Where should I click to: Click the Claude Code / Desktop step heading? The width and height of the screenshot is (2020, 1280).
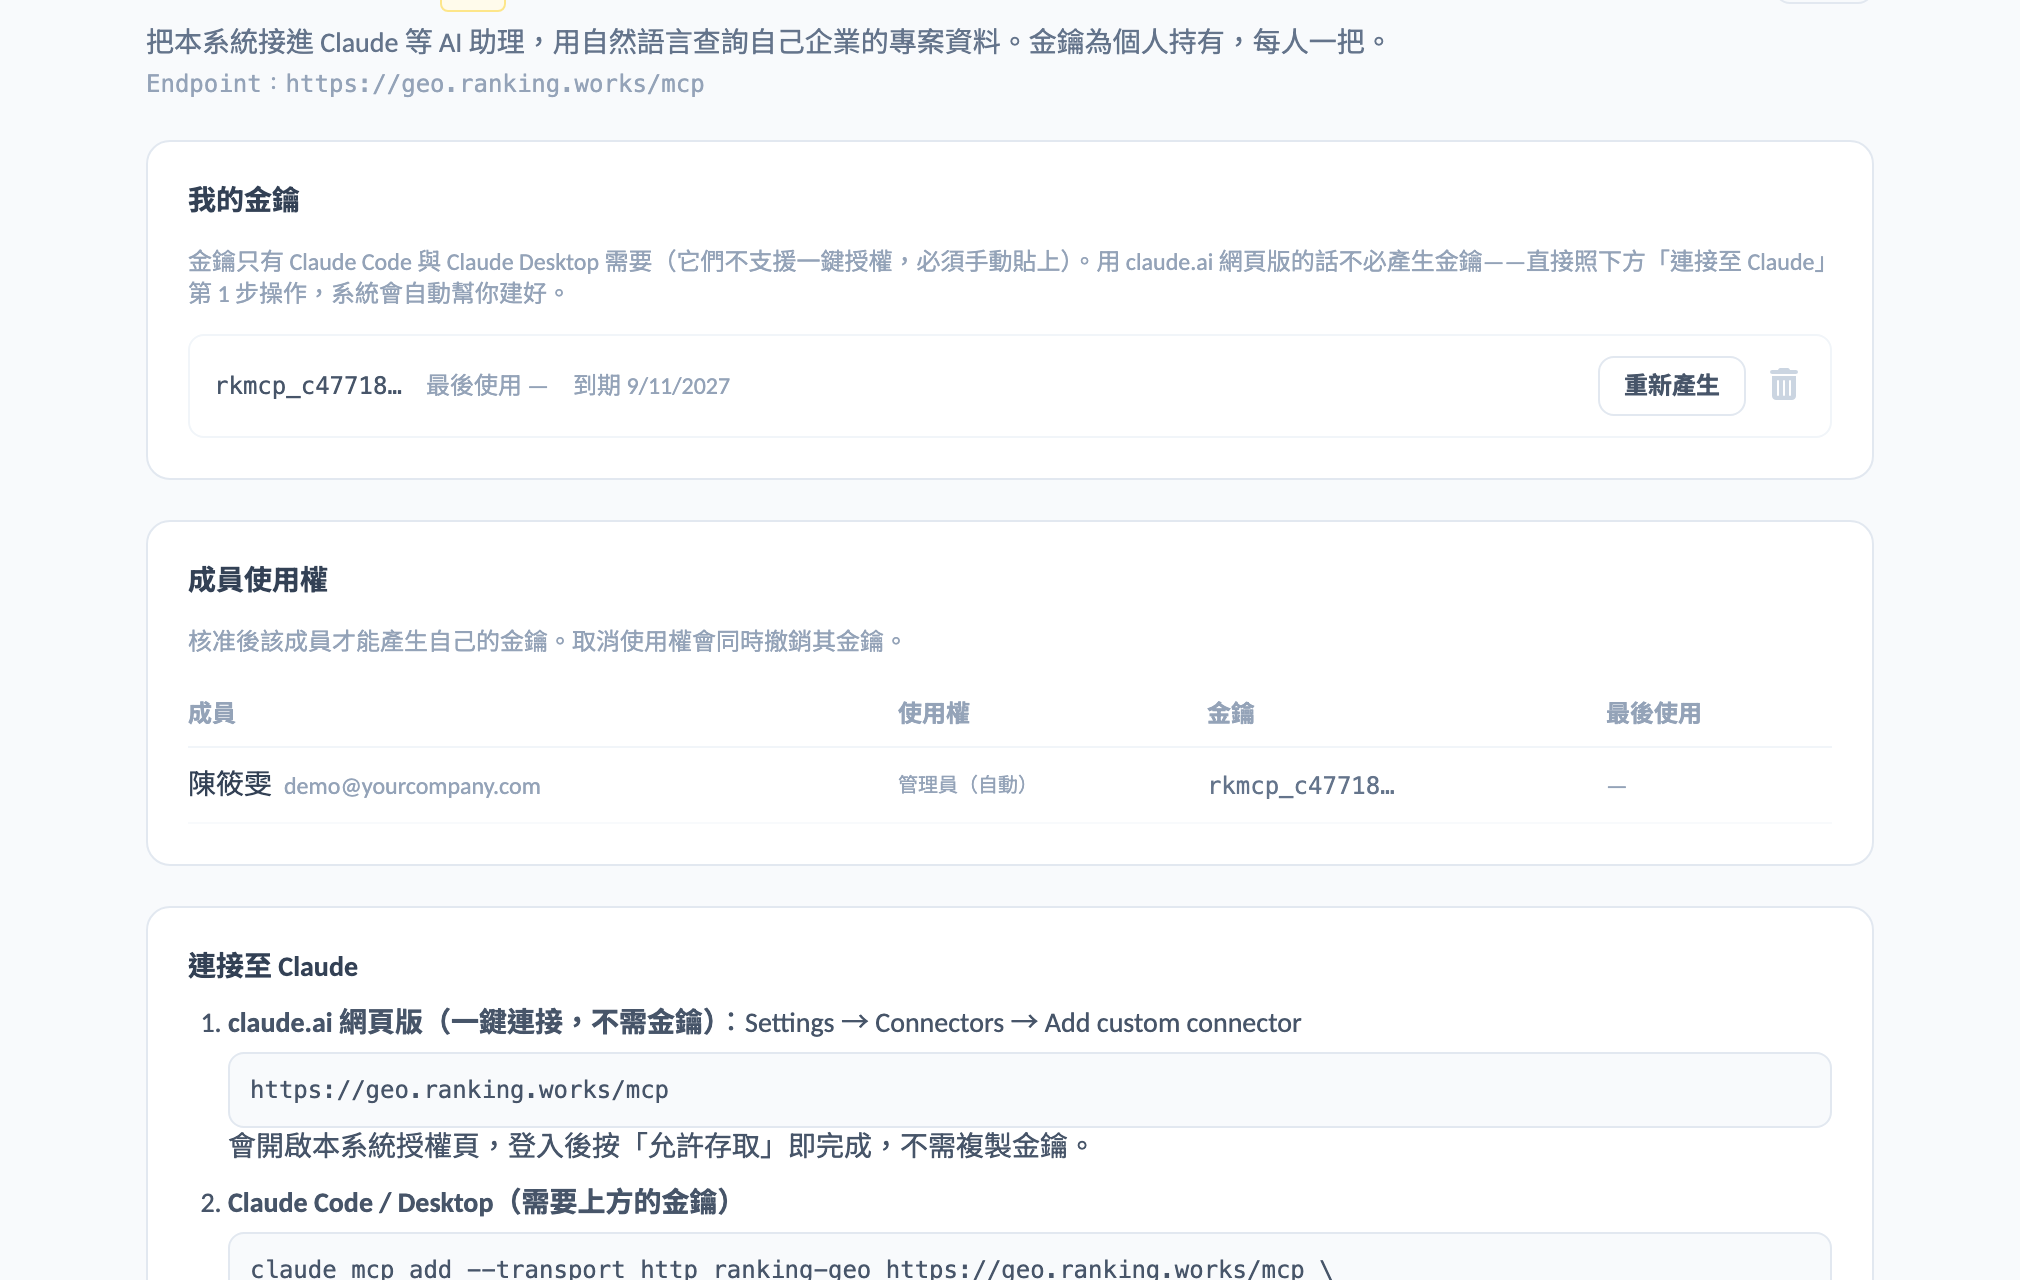(482, 1202)
